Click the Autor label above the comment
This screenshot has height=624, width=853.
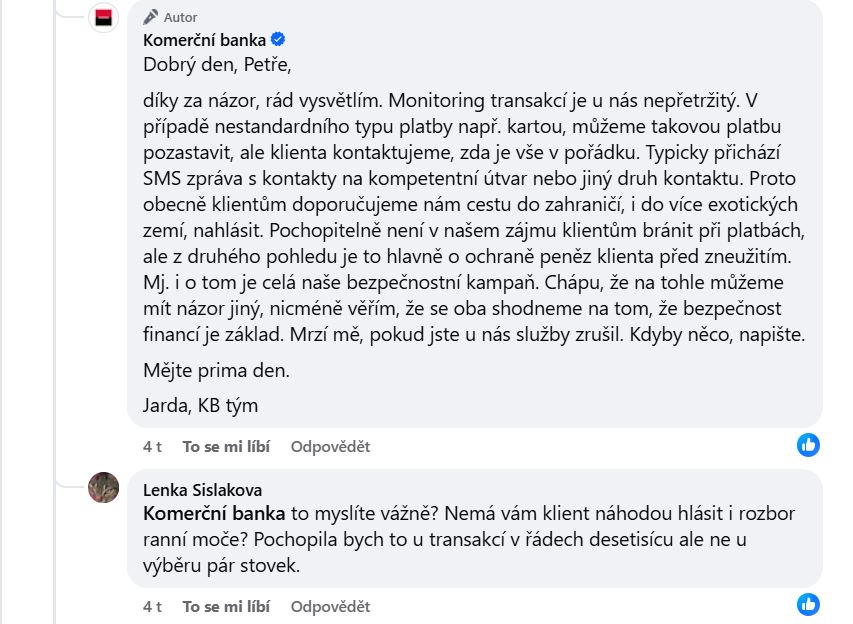point(181,18)
